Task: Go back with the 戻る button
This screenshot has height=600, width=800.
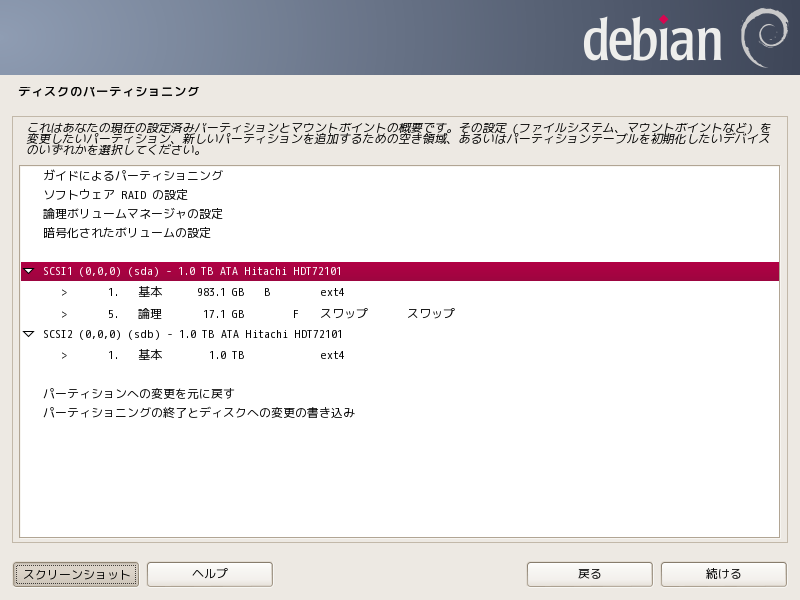Action: click(x=590, y=574)
